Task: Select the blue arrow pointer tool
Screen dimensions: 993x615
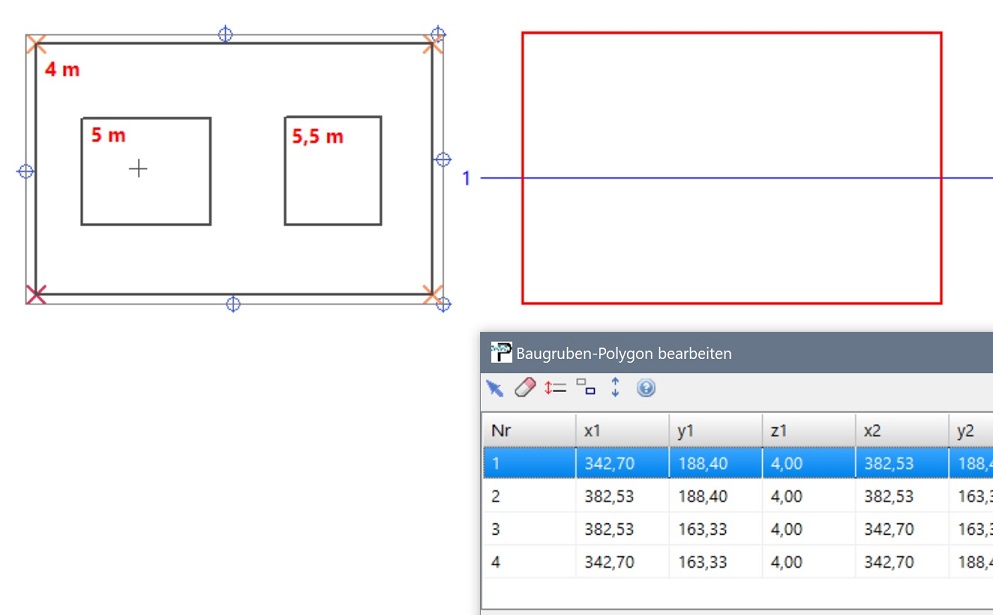Action: coord(494,388)
